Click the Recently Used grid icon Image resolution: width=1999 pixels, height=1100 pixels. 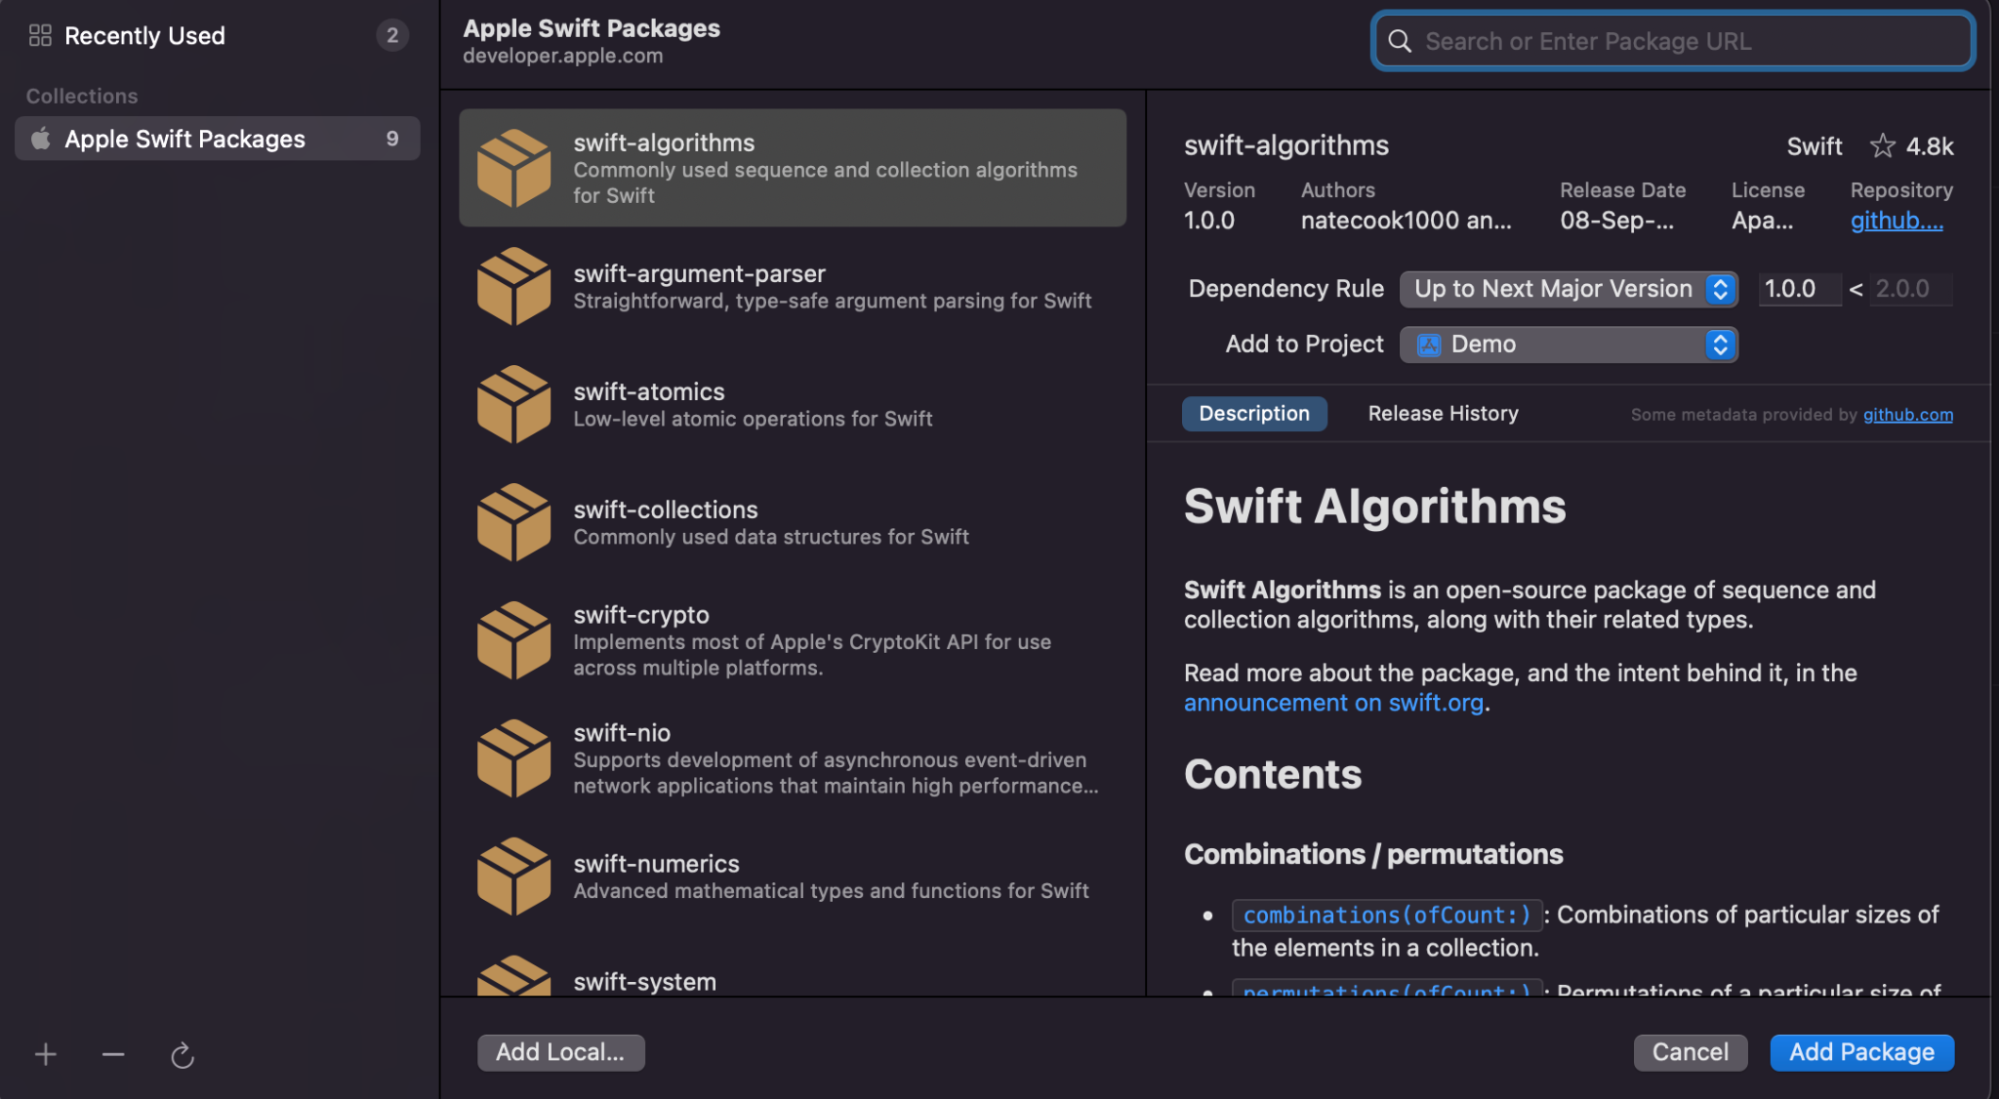[x=40, y=36]
